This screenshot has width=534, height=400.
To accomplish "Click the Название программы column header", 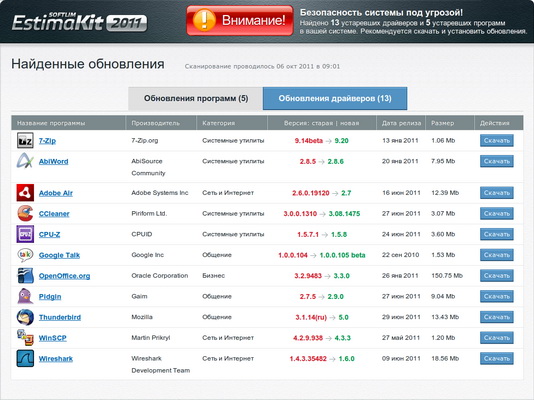I will [51, 123].
